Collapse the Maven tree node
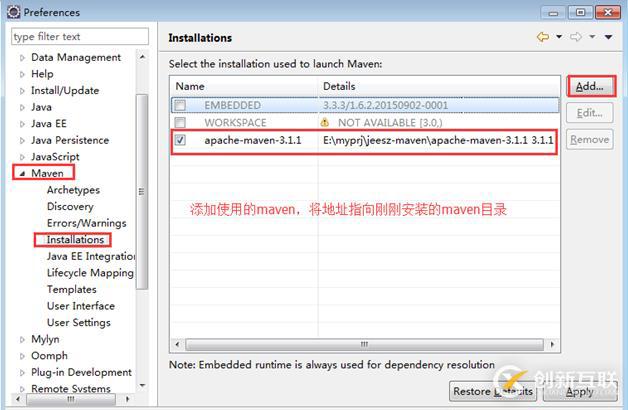 pos(22,174)
